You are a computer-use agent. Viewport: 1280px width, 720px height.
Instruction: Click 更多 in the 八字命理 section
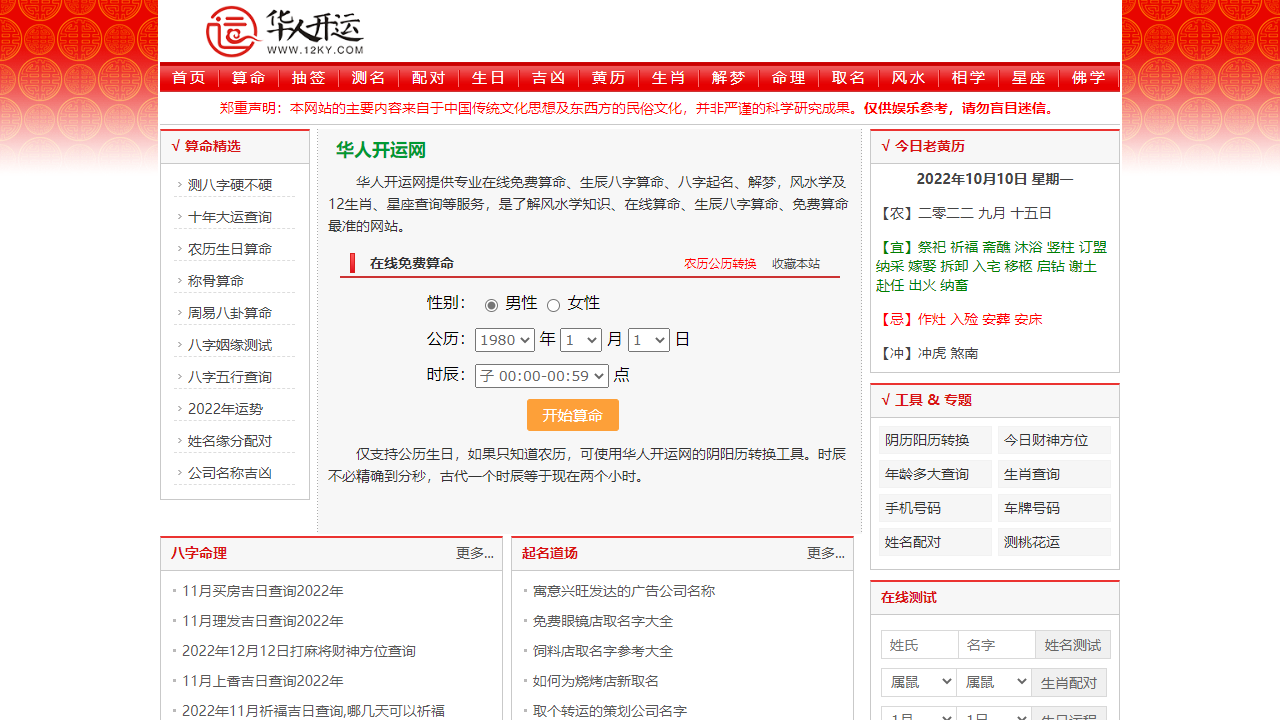point(475,553)
